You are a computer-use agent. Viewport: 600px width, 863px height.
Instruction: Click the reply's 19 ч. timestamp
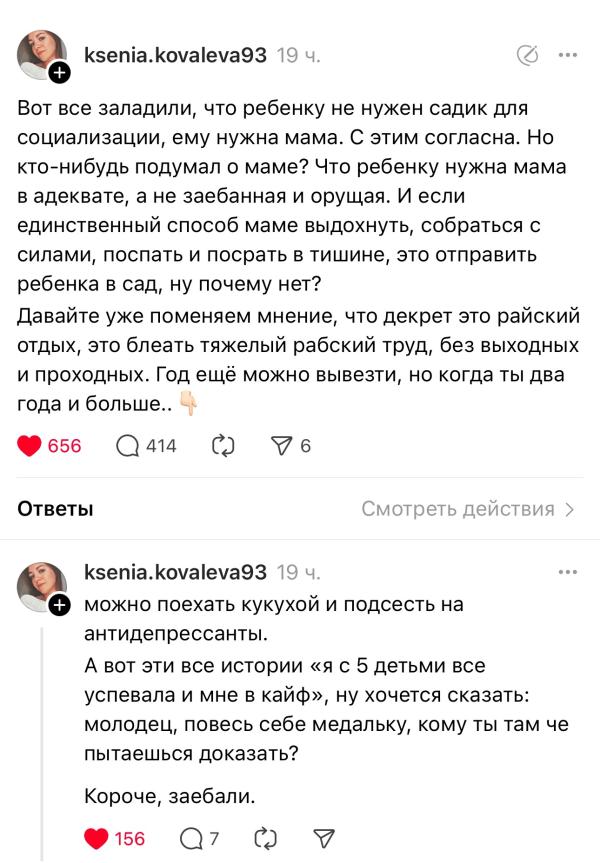click(298, 572)
